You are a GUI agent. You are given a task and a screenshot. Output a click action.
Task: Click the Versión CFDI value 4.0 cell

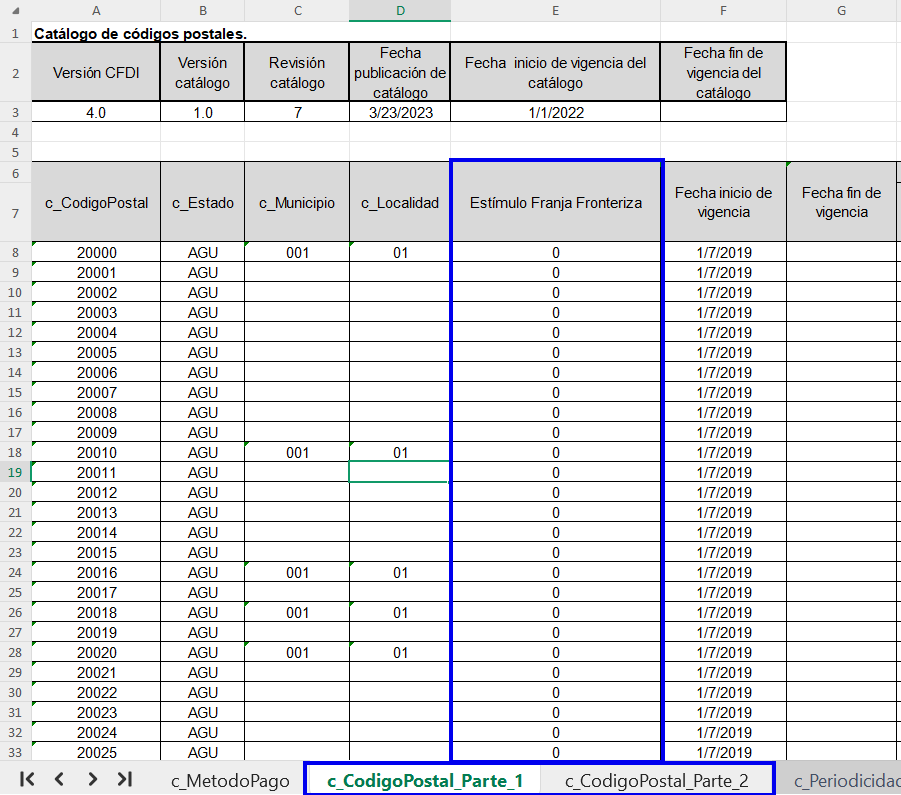(x=96, y=112)
